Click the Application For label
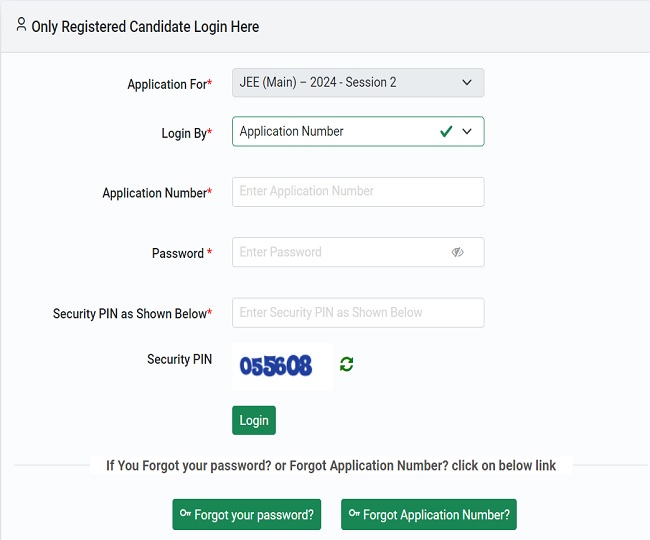The image size is (650, 540). tap(169, 85)
